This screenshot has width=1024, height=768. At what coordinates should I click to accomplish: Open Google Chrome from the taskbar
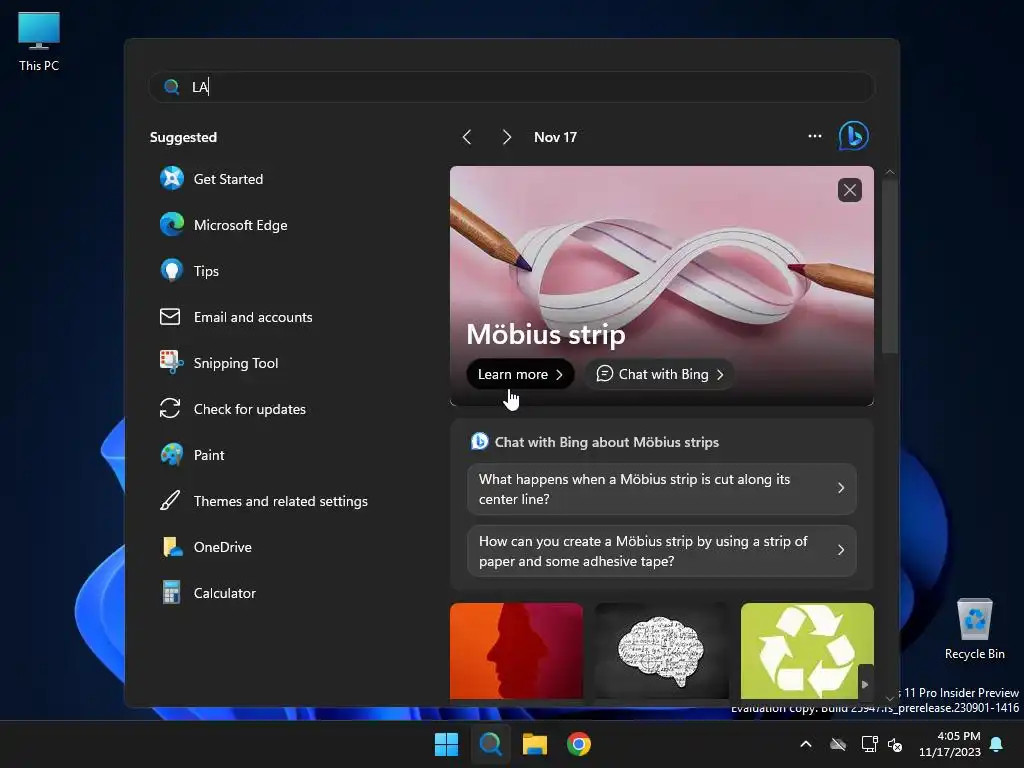[x=579, y=744]
